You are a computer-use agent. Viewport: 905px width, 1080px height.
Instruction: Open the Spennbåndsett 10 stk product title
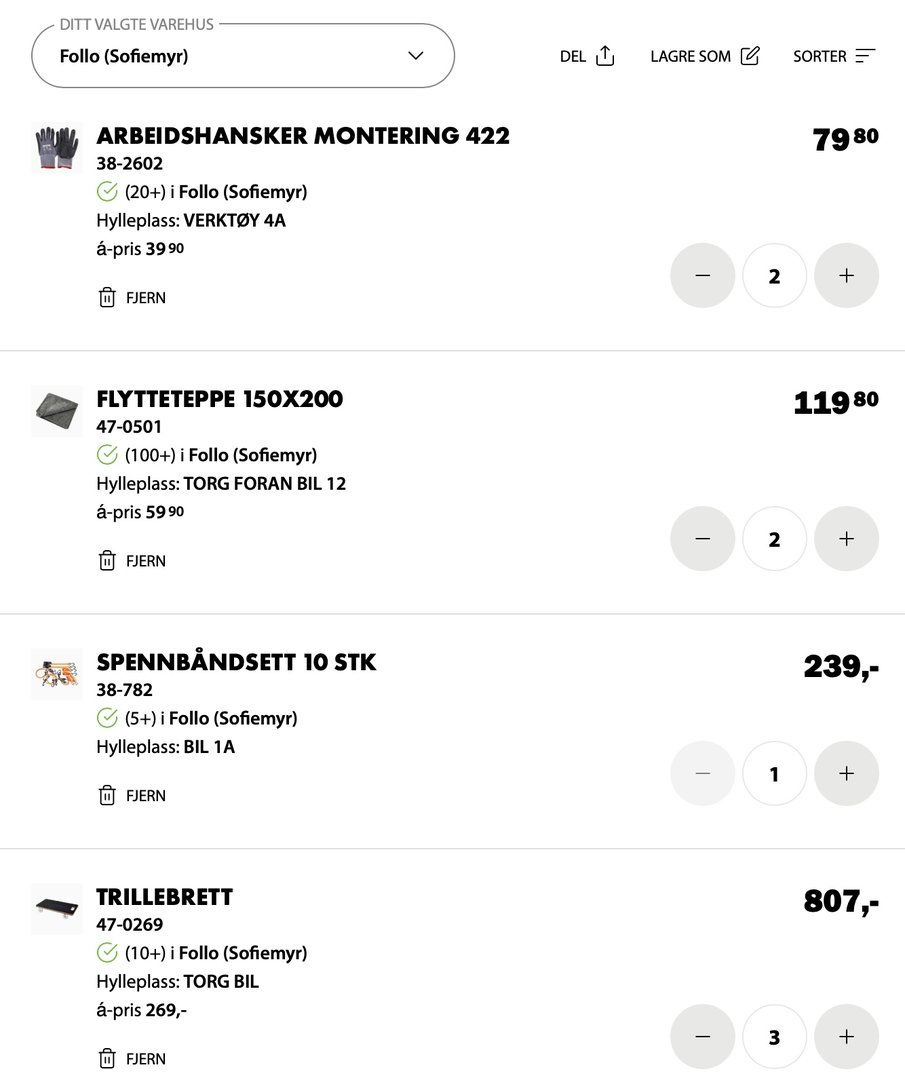pos(236,662)
